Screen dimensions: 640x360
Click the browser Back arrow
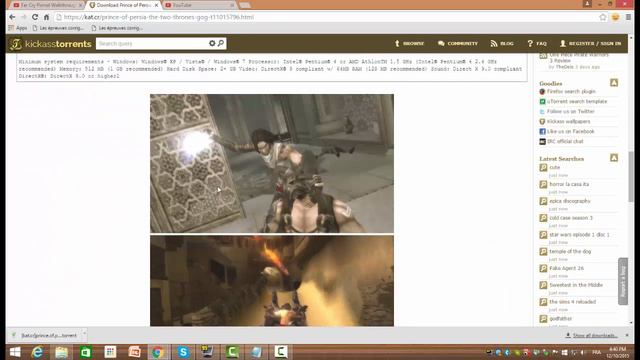(x=12, y=17)
